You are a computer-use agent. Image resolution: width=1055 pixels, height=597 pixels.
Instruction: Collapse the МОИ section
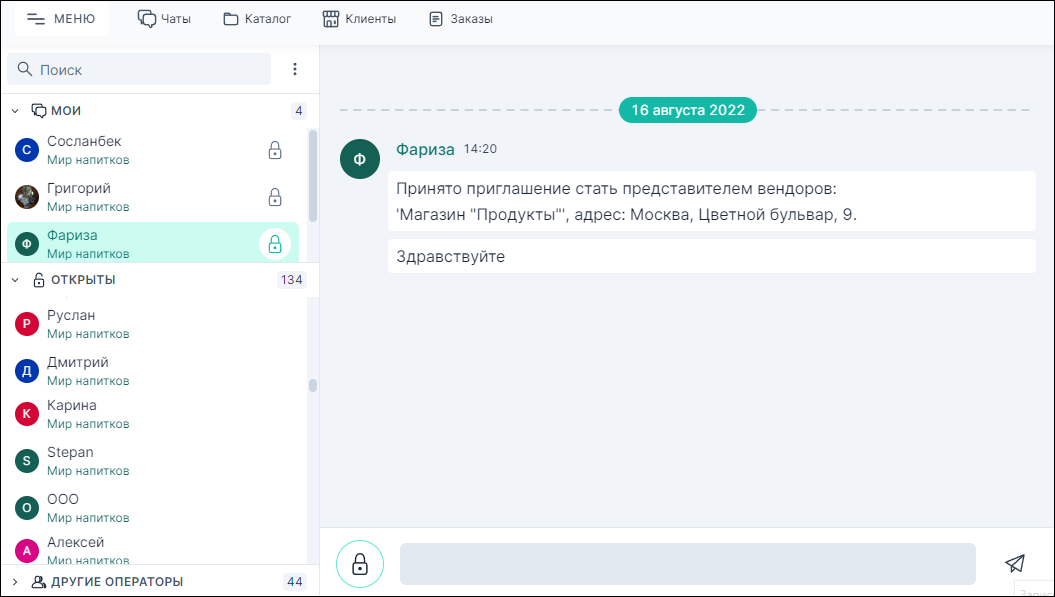(x=14, y=110)
